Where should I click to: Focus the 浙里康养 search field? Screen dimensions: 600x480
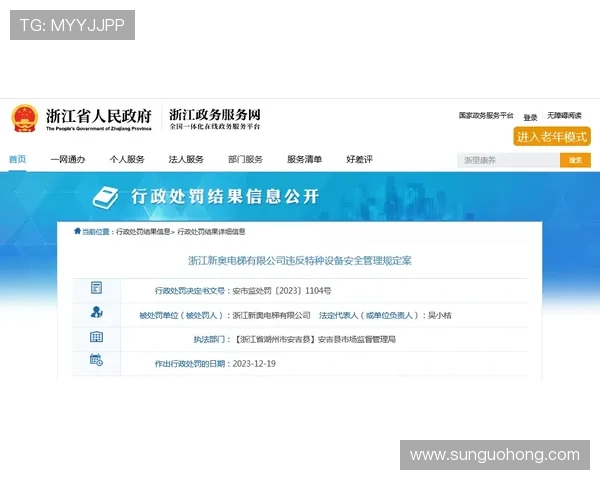coord(509,160)
